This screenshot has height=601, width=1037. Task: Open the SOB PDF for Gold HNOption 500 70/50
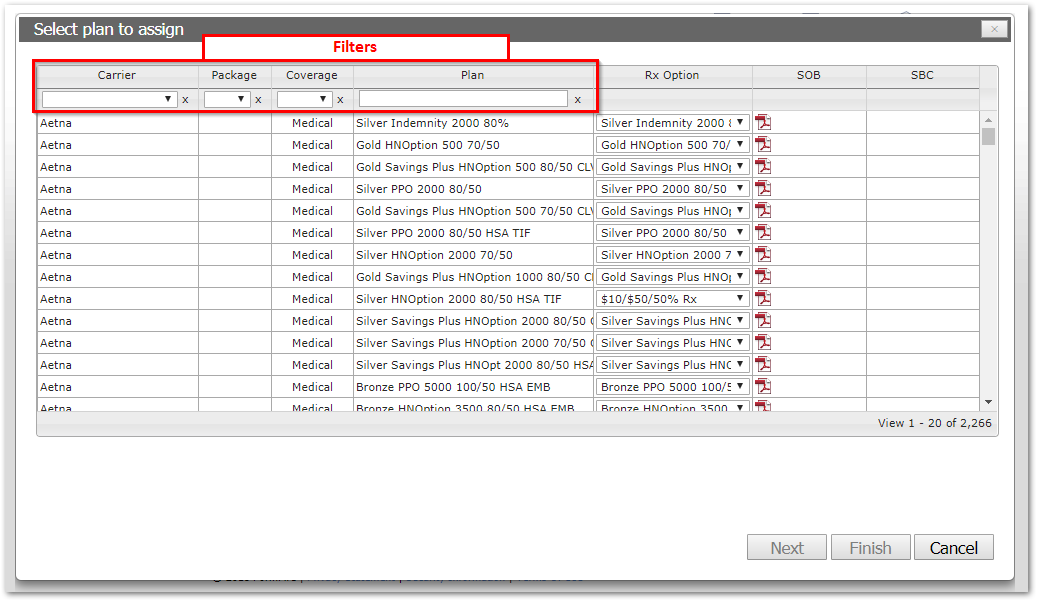764,145
